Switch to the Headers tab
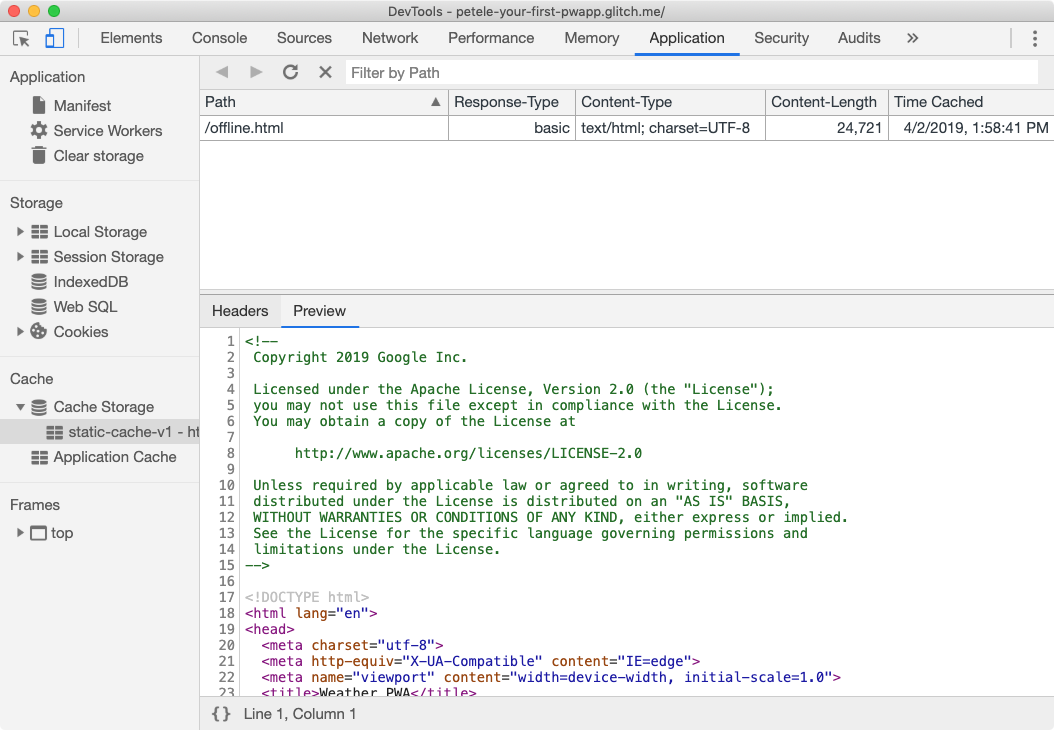The width and height of the screenshot is (1054, 730). 240,311
